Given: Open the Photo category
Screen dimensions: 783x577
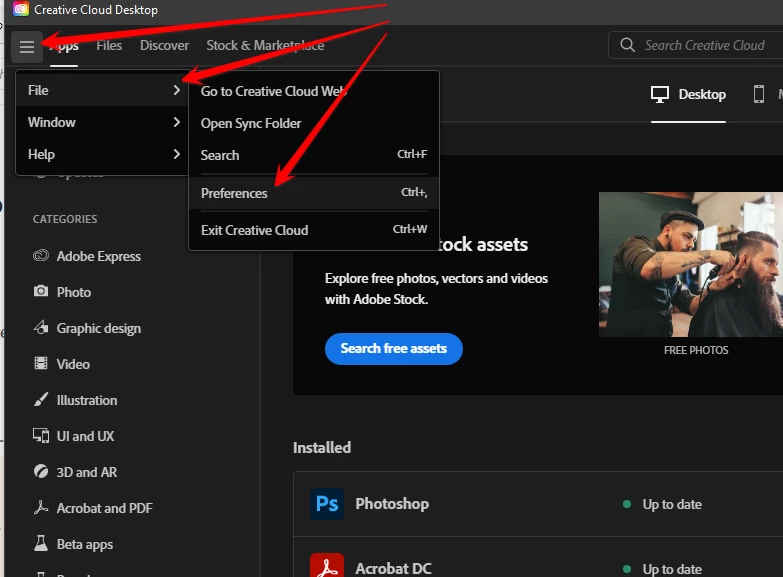Looking at the screenshot, I should [73, 292].
